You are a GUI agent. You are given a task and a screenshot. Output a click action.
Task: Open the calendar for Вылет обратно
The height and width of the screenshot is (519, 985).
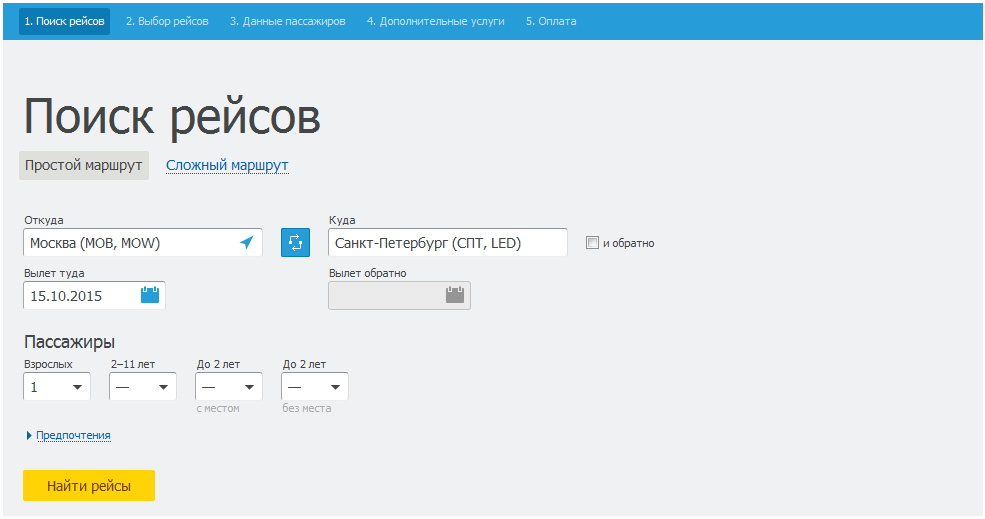pyautogui.click(x=455, y=295)
